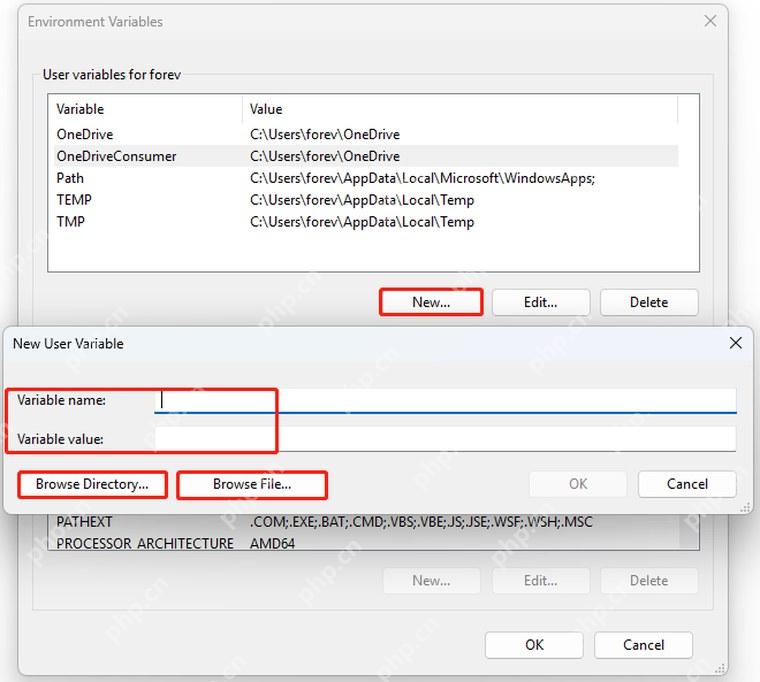Click New... under System variables
The width and height of the screenshot is (760, 682).
[x=431, y=581]
